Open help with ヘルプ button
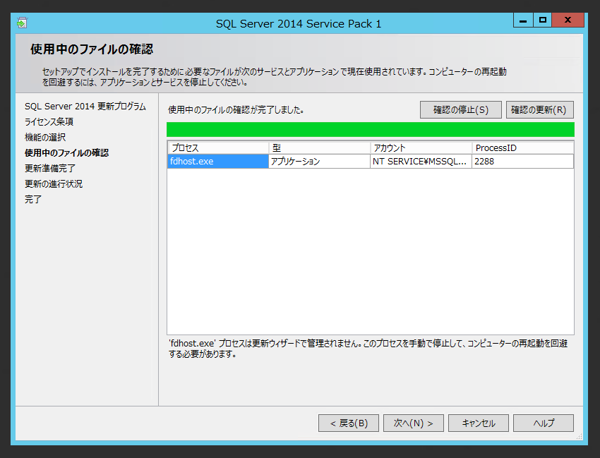Image resolution: width=600 pixels, height=458 pixels. pos(543,423)
